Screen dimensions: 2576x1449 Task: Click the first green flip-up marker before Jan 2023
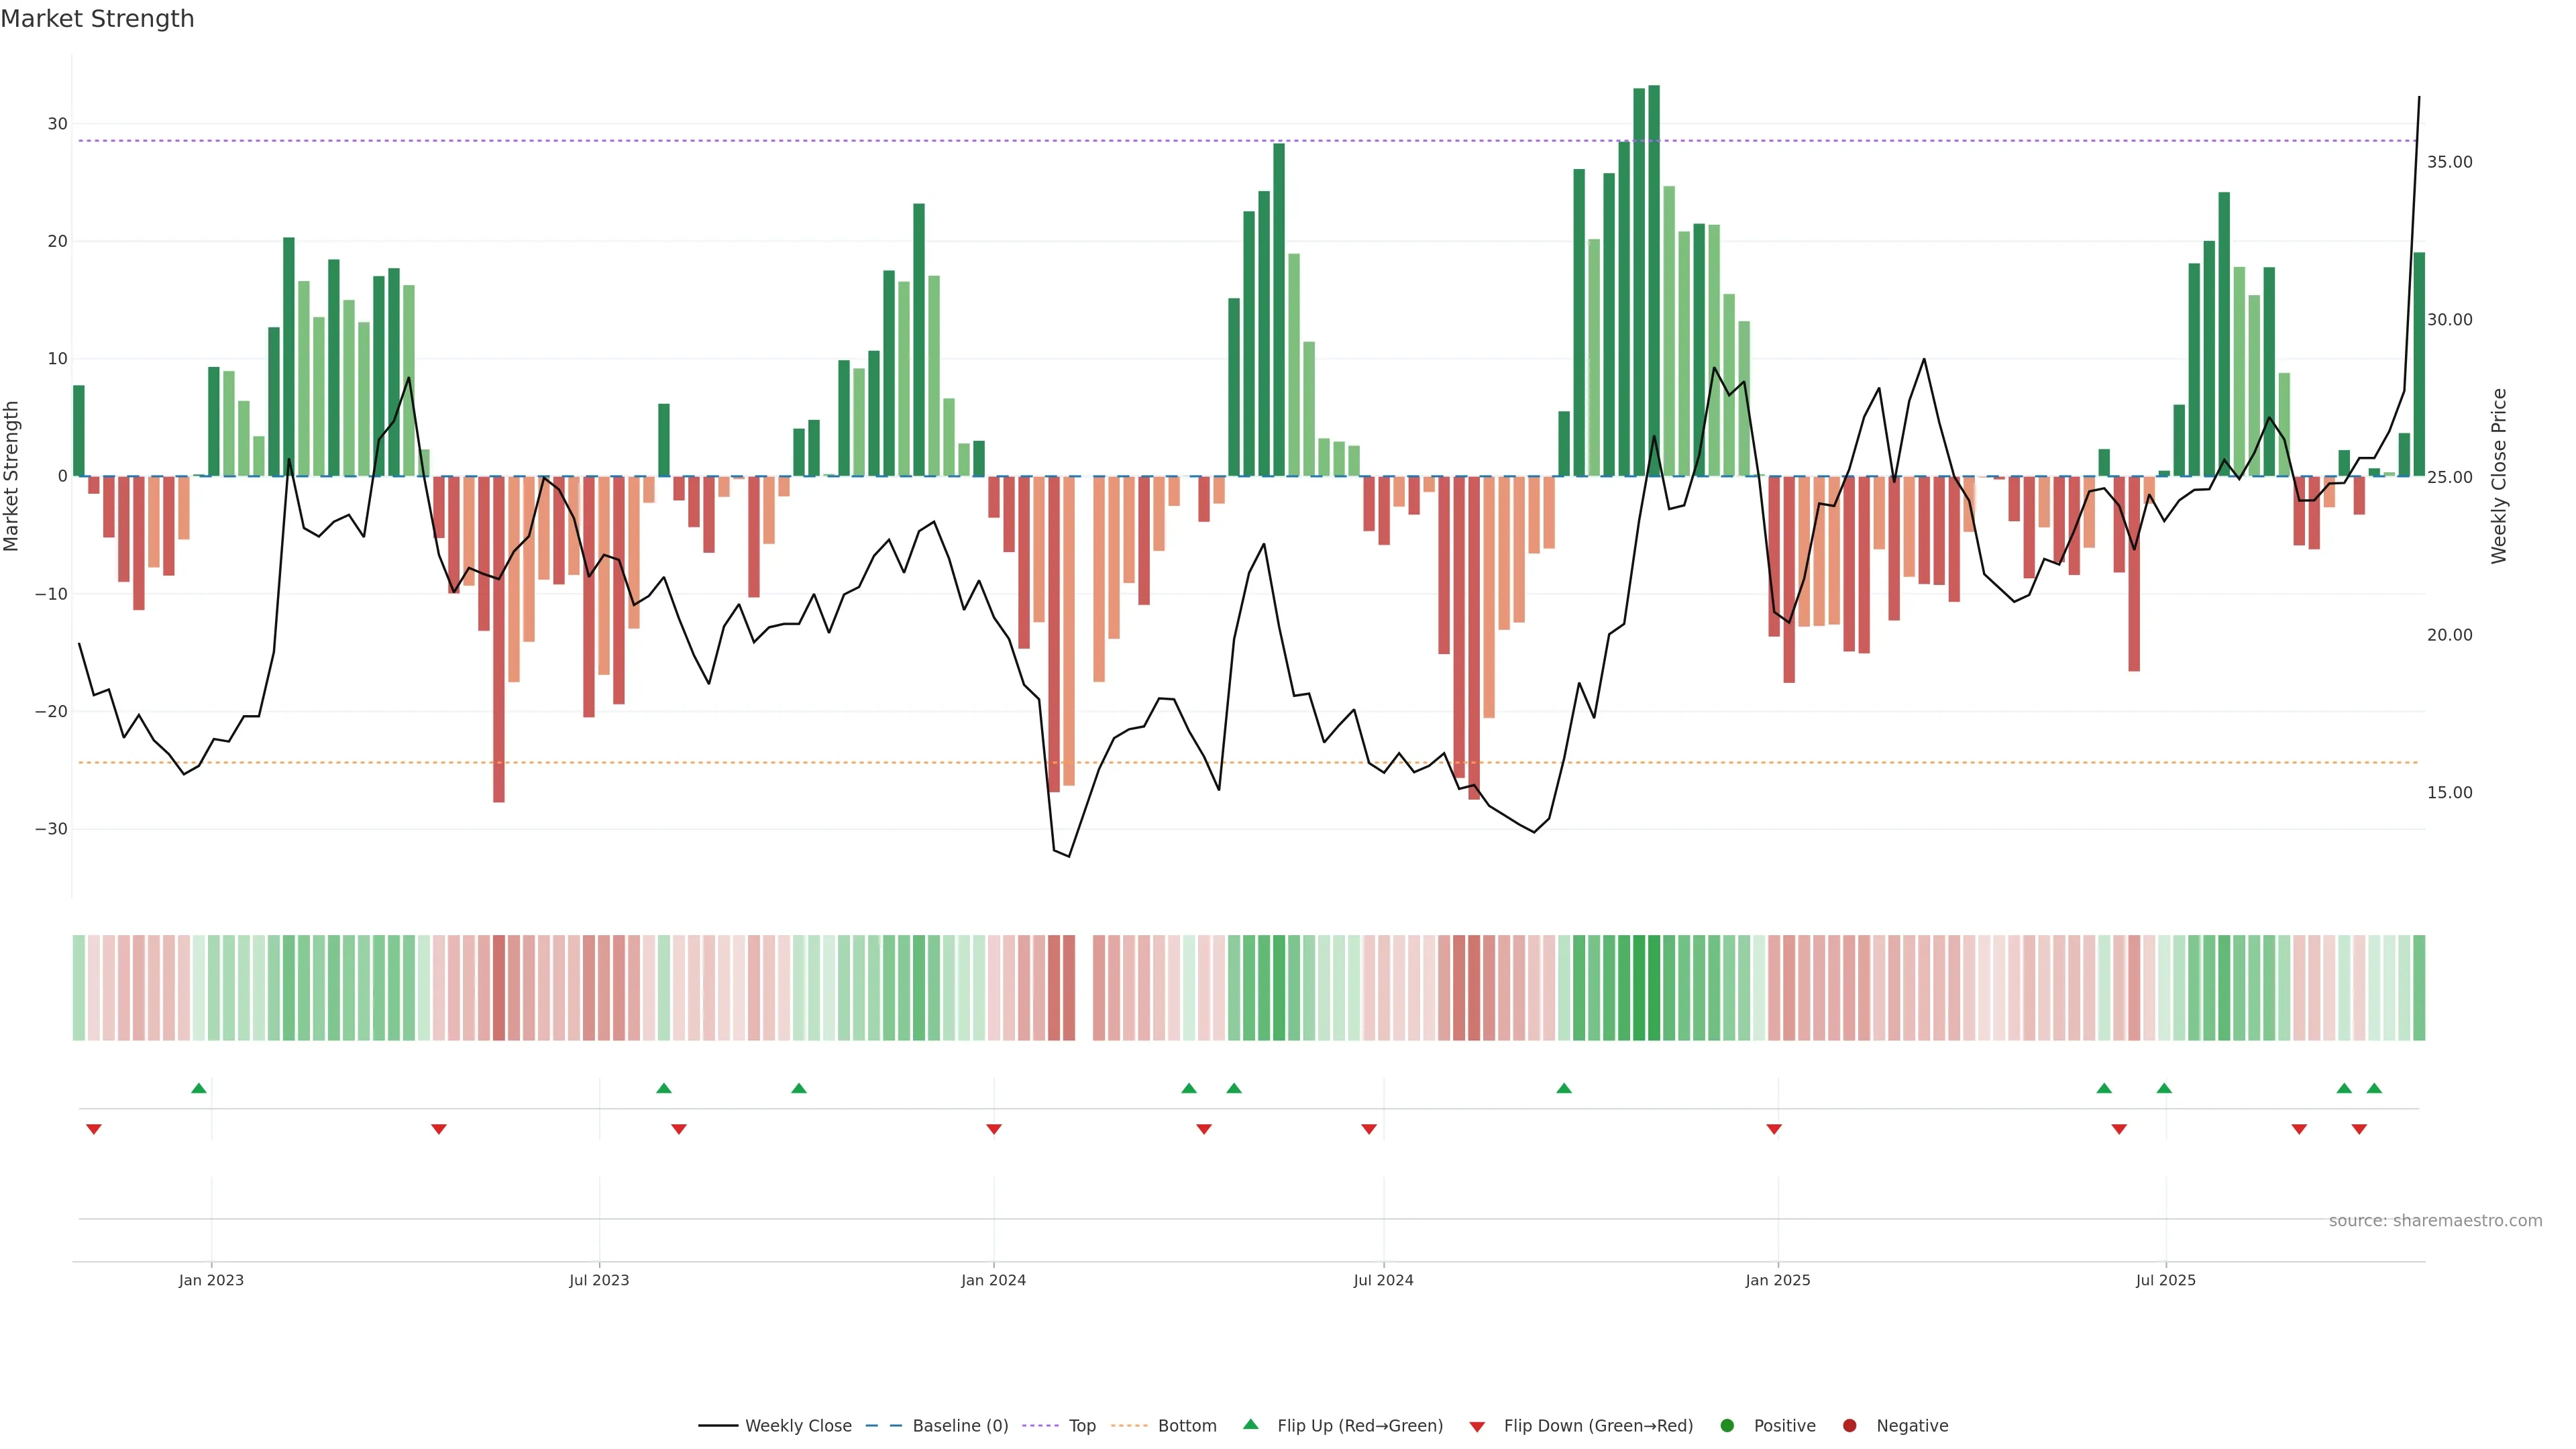(x=199, y=1088)
